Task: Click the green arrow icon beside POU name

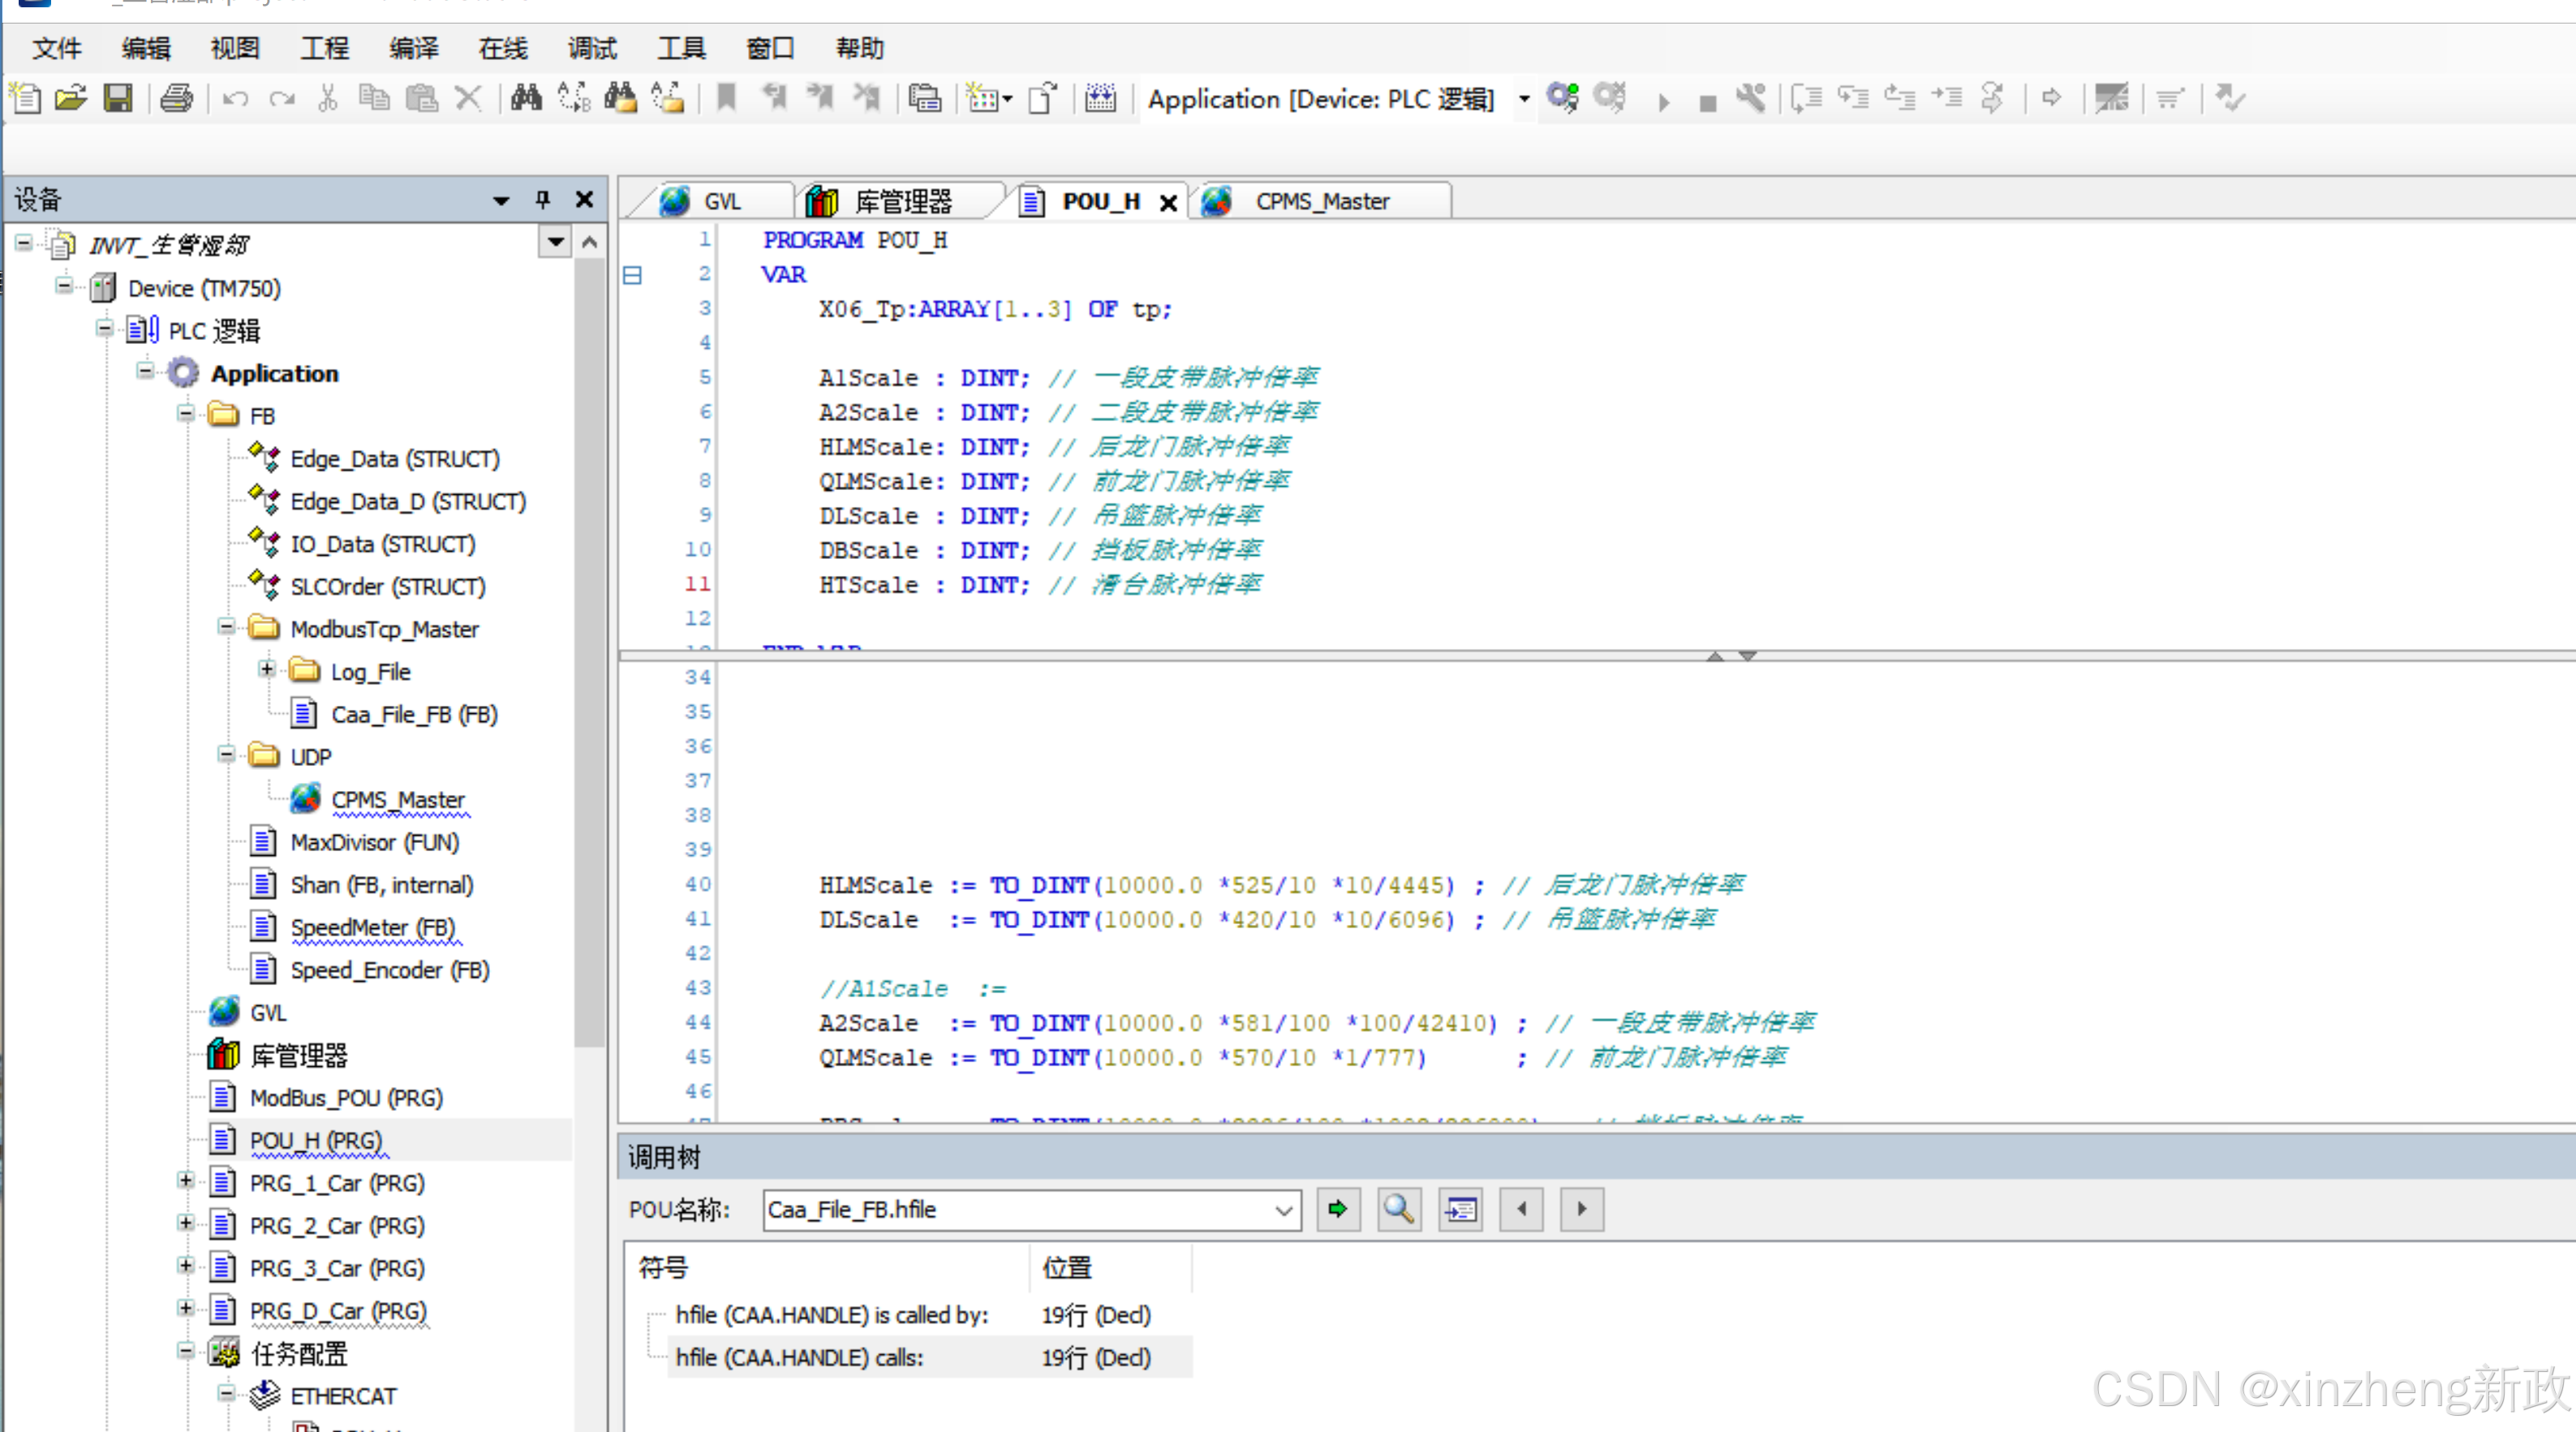Action: [1338, 1210]
